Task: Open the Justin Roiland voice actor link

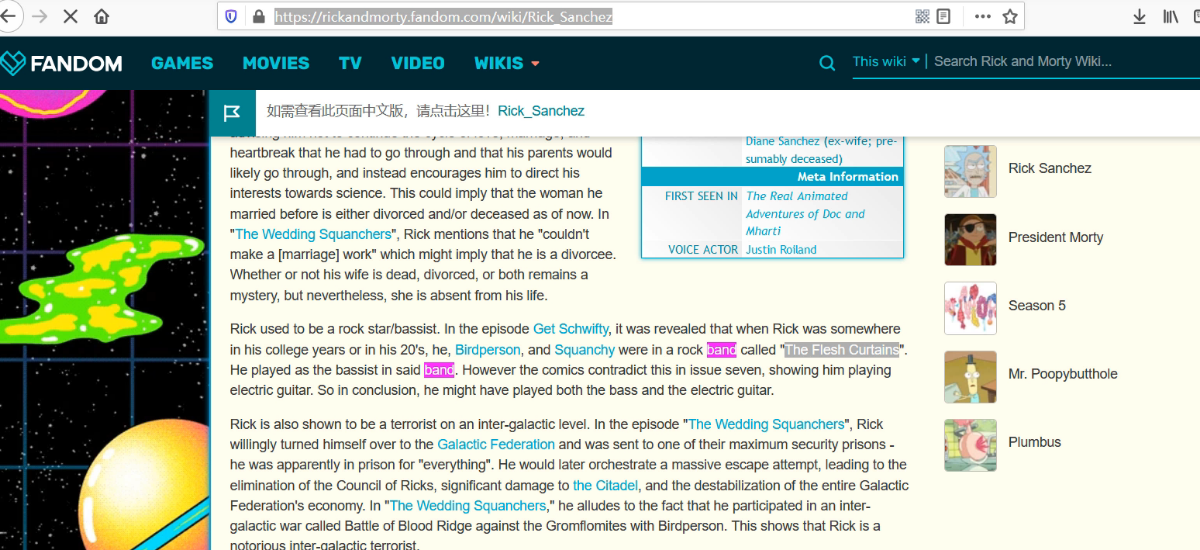Action: click(781, 250)
